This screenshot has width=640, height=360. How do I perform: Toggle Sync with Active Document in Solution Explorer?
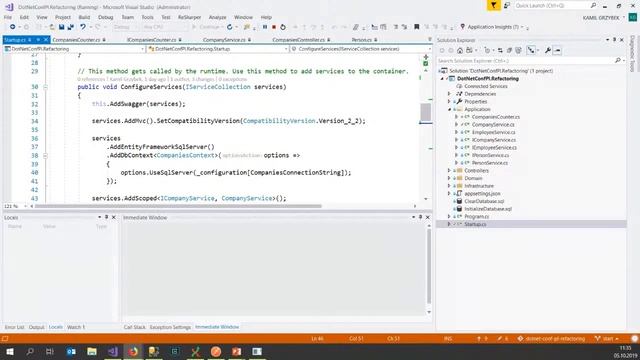click(500, 50)
